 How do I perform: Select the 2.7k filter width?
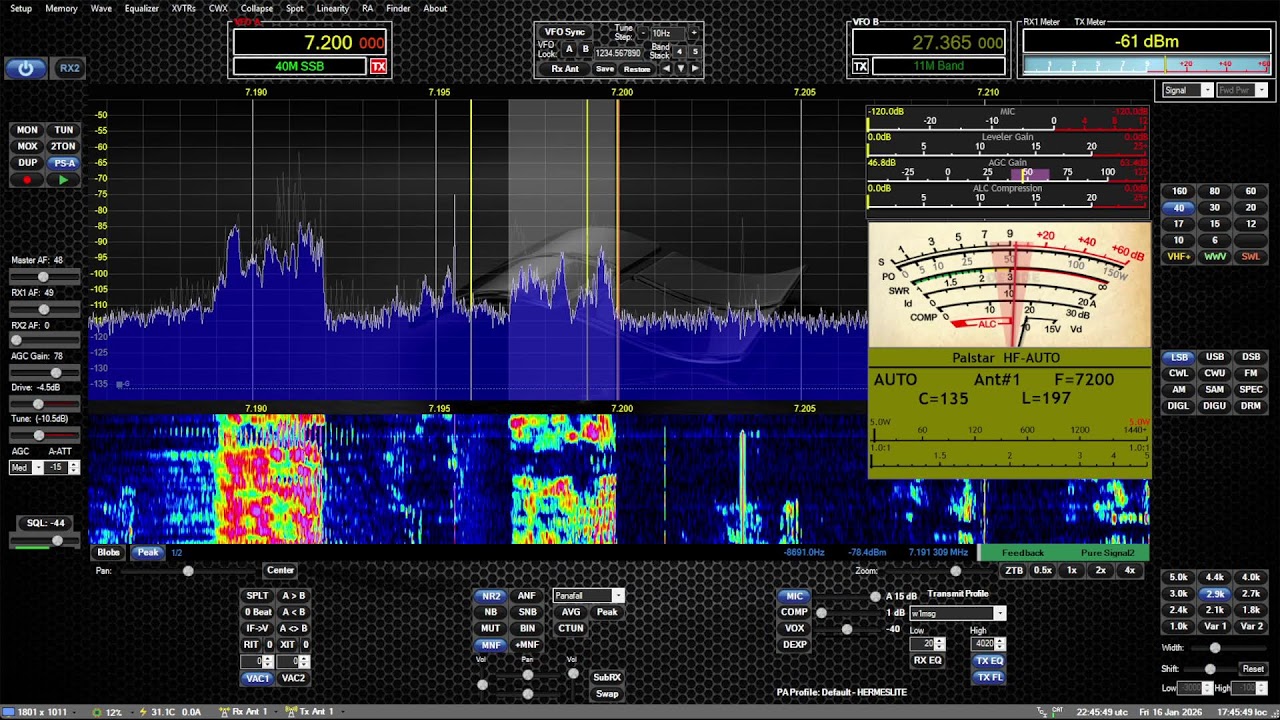pyautogui.click(x=1251, y=594)
